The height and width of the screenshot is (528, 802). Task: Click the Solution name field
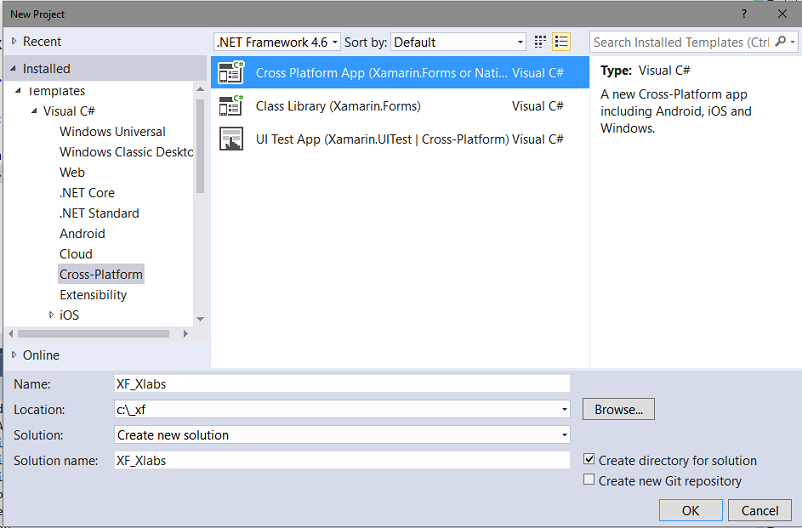pos(342,460)
